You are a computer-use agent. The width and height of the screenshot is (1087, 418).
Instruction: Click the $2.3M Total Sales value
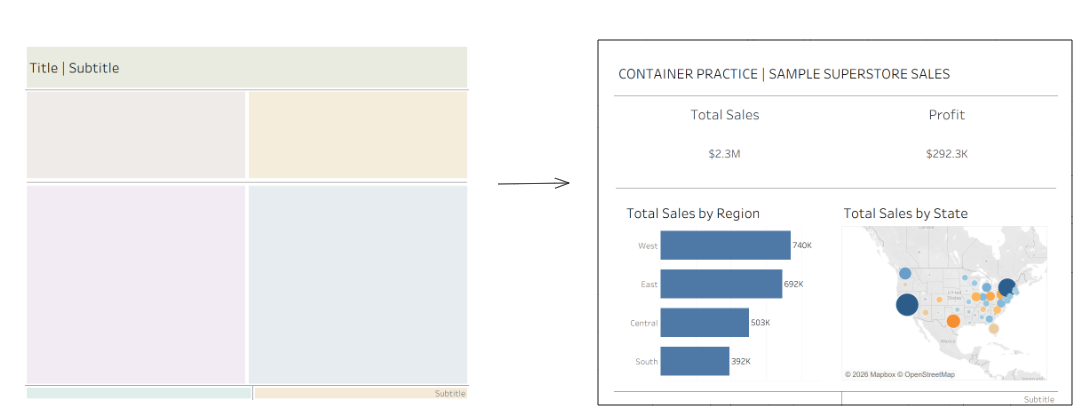tap(724, 154)
